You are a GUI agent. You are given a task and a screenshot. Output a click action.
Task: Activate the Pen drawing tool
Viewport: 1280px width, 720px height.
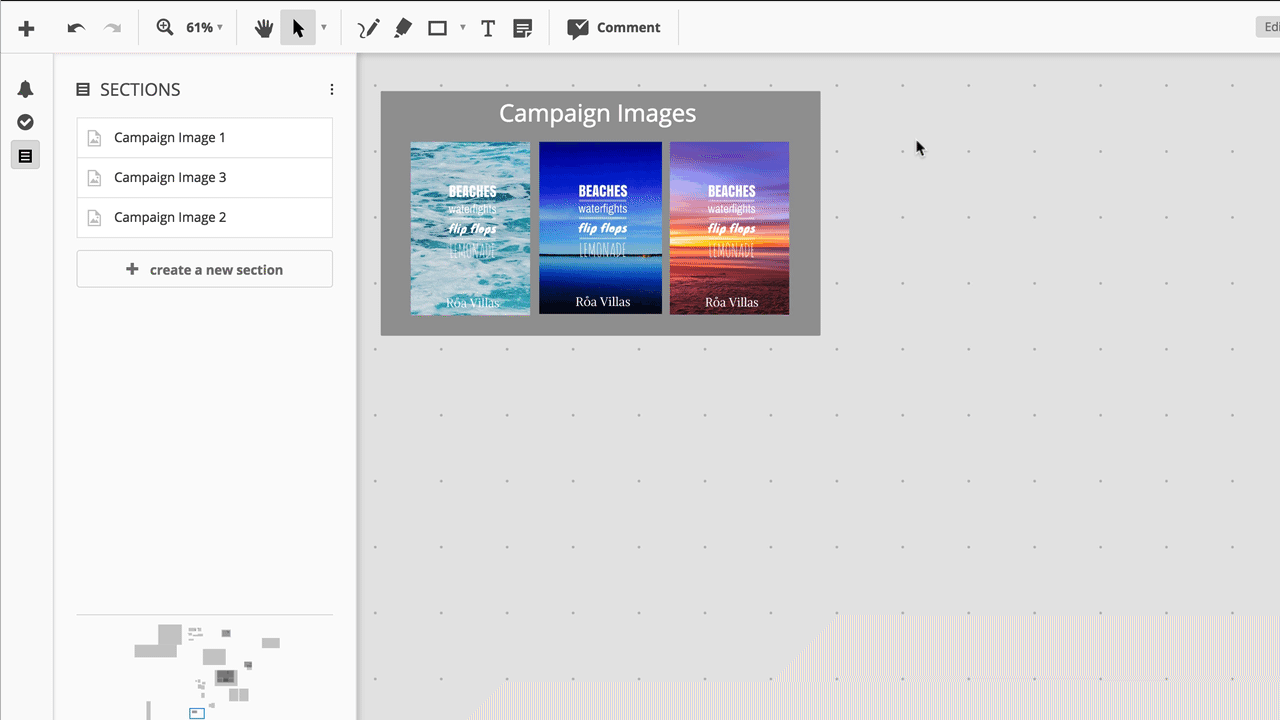367,27
